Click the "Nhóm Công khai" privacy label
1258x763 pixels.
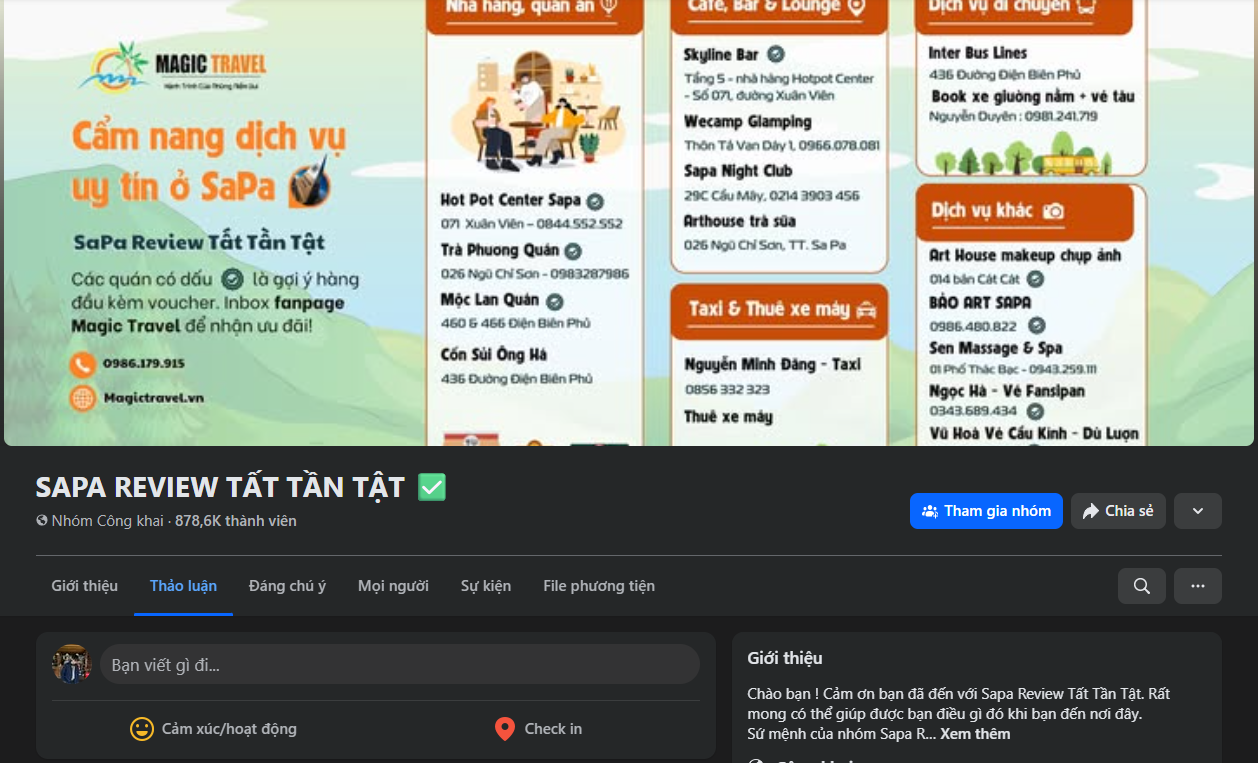click(107, 521)
